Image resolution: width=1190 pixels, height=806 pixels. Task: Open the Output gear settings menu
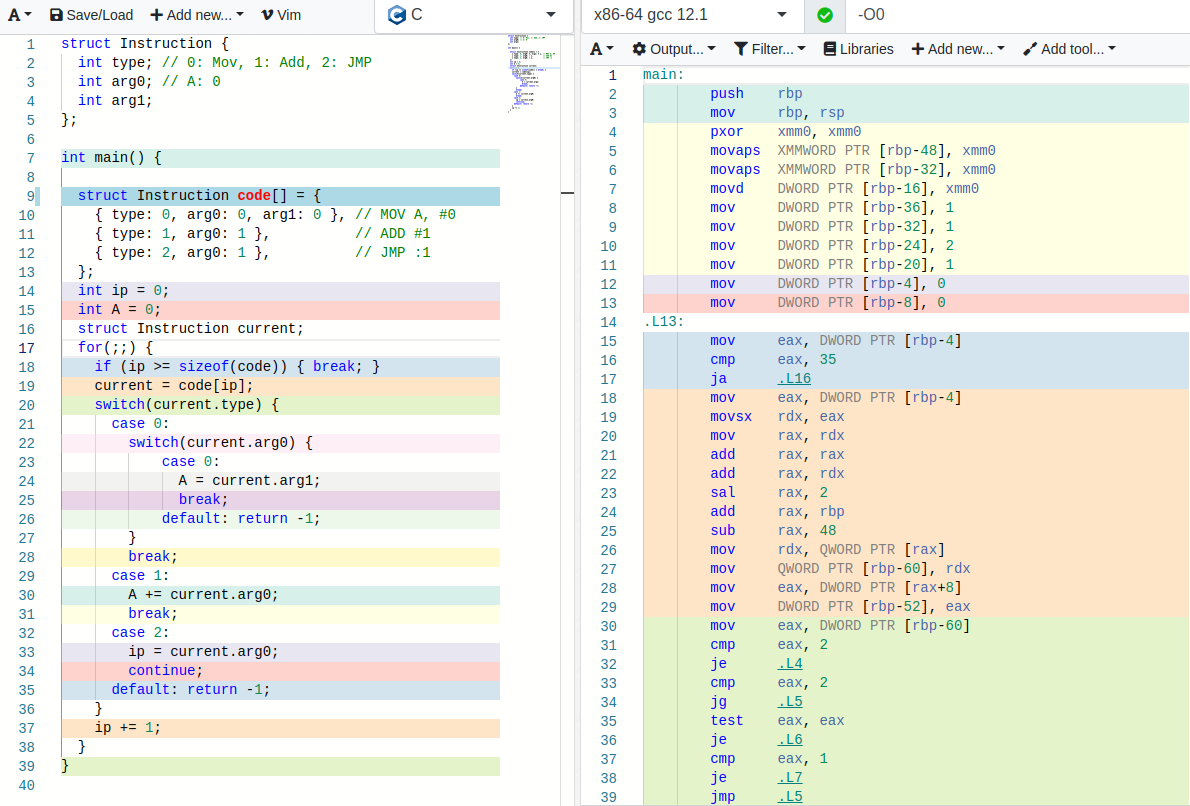point(673,49)
